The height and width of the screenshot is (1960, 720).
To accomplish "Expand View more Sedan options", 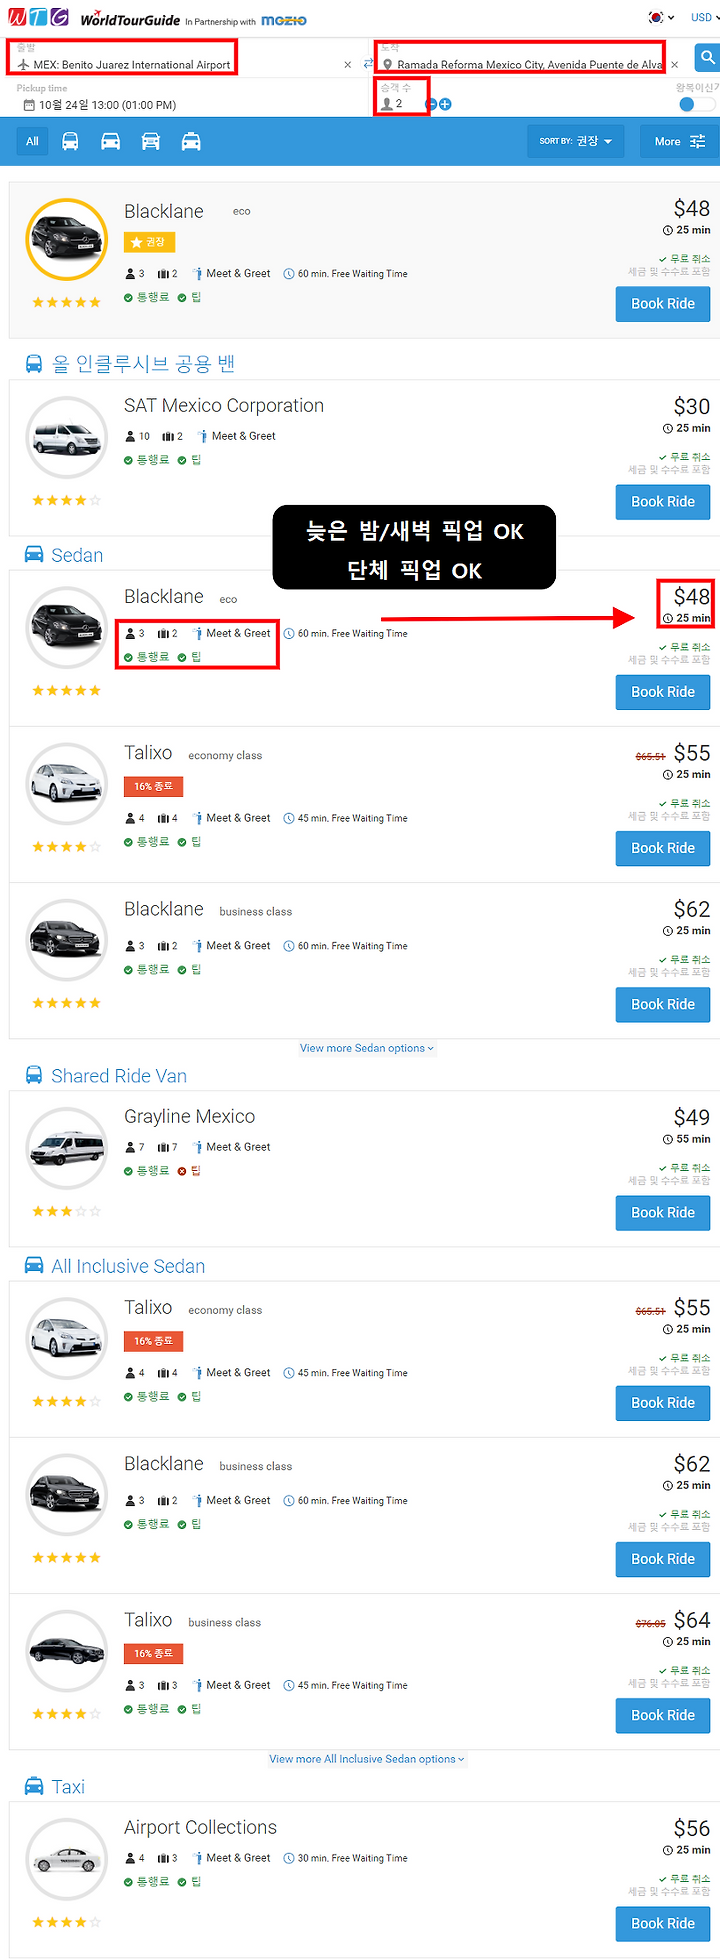I will tap(366, 1048).
